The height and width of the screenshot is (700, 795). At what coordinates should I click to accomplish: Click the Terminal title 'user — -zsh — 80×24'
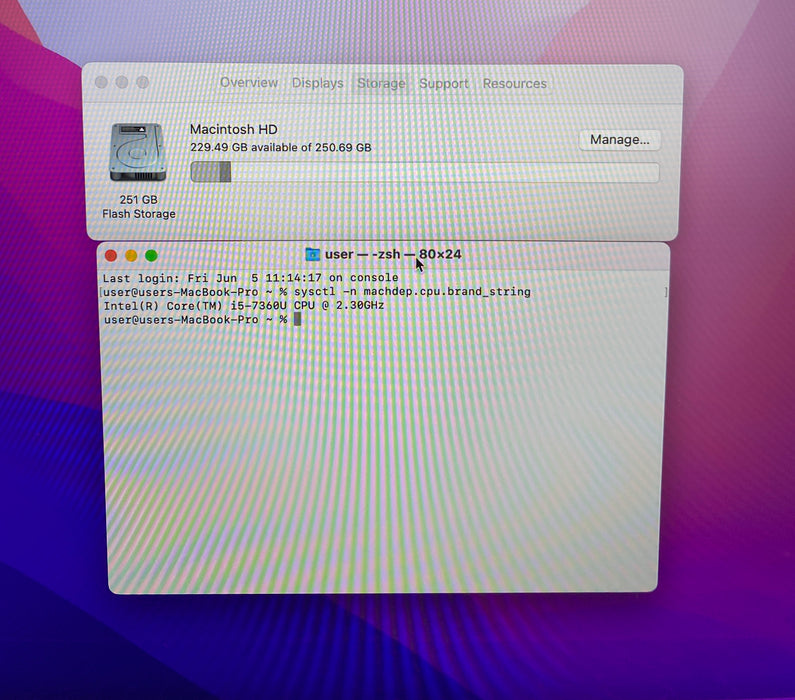coord(393,254)
